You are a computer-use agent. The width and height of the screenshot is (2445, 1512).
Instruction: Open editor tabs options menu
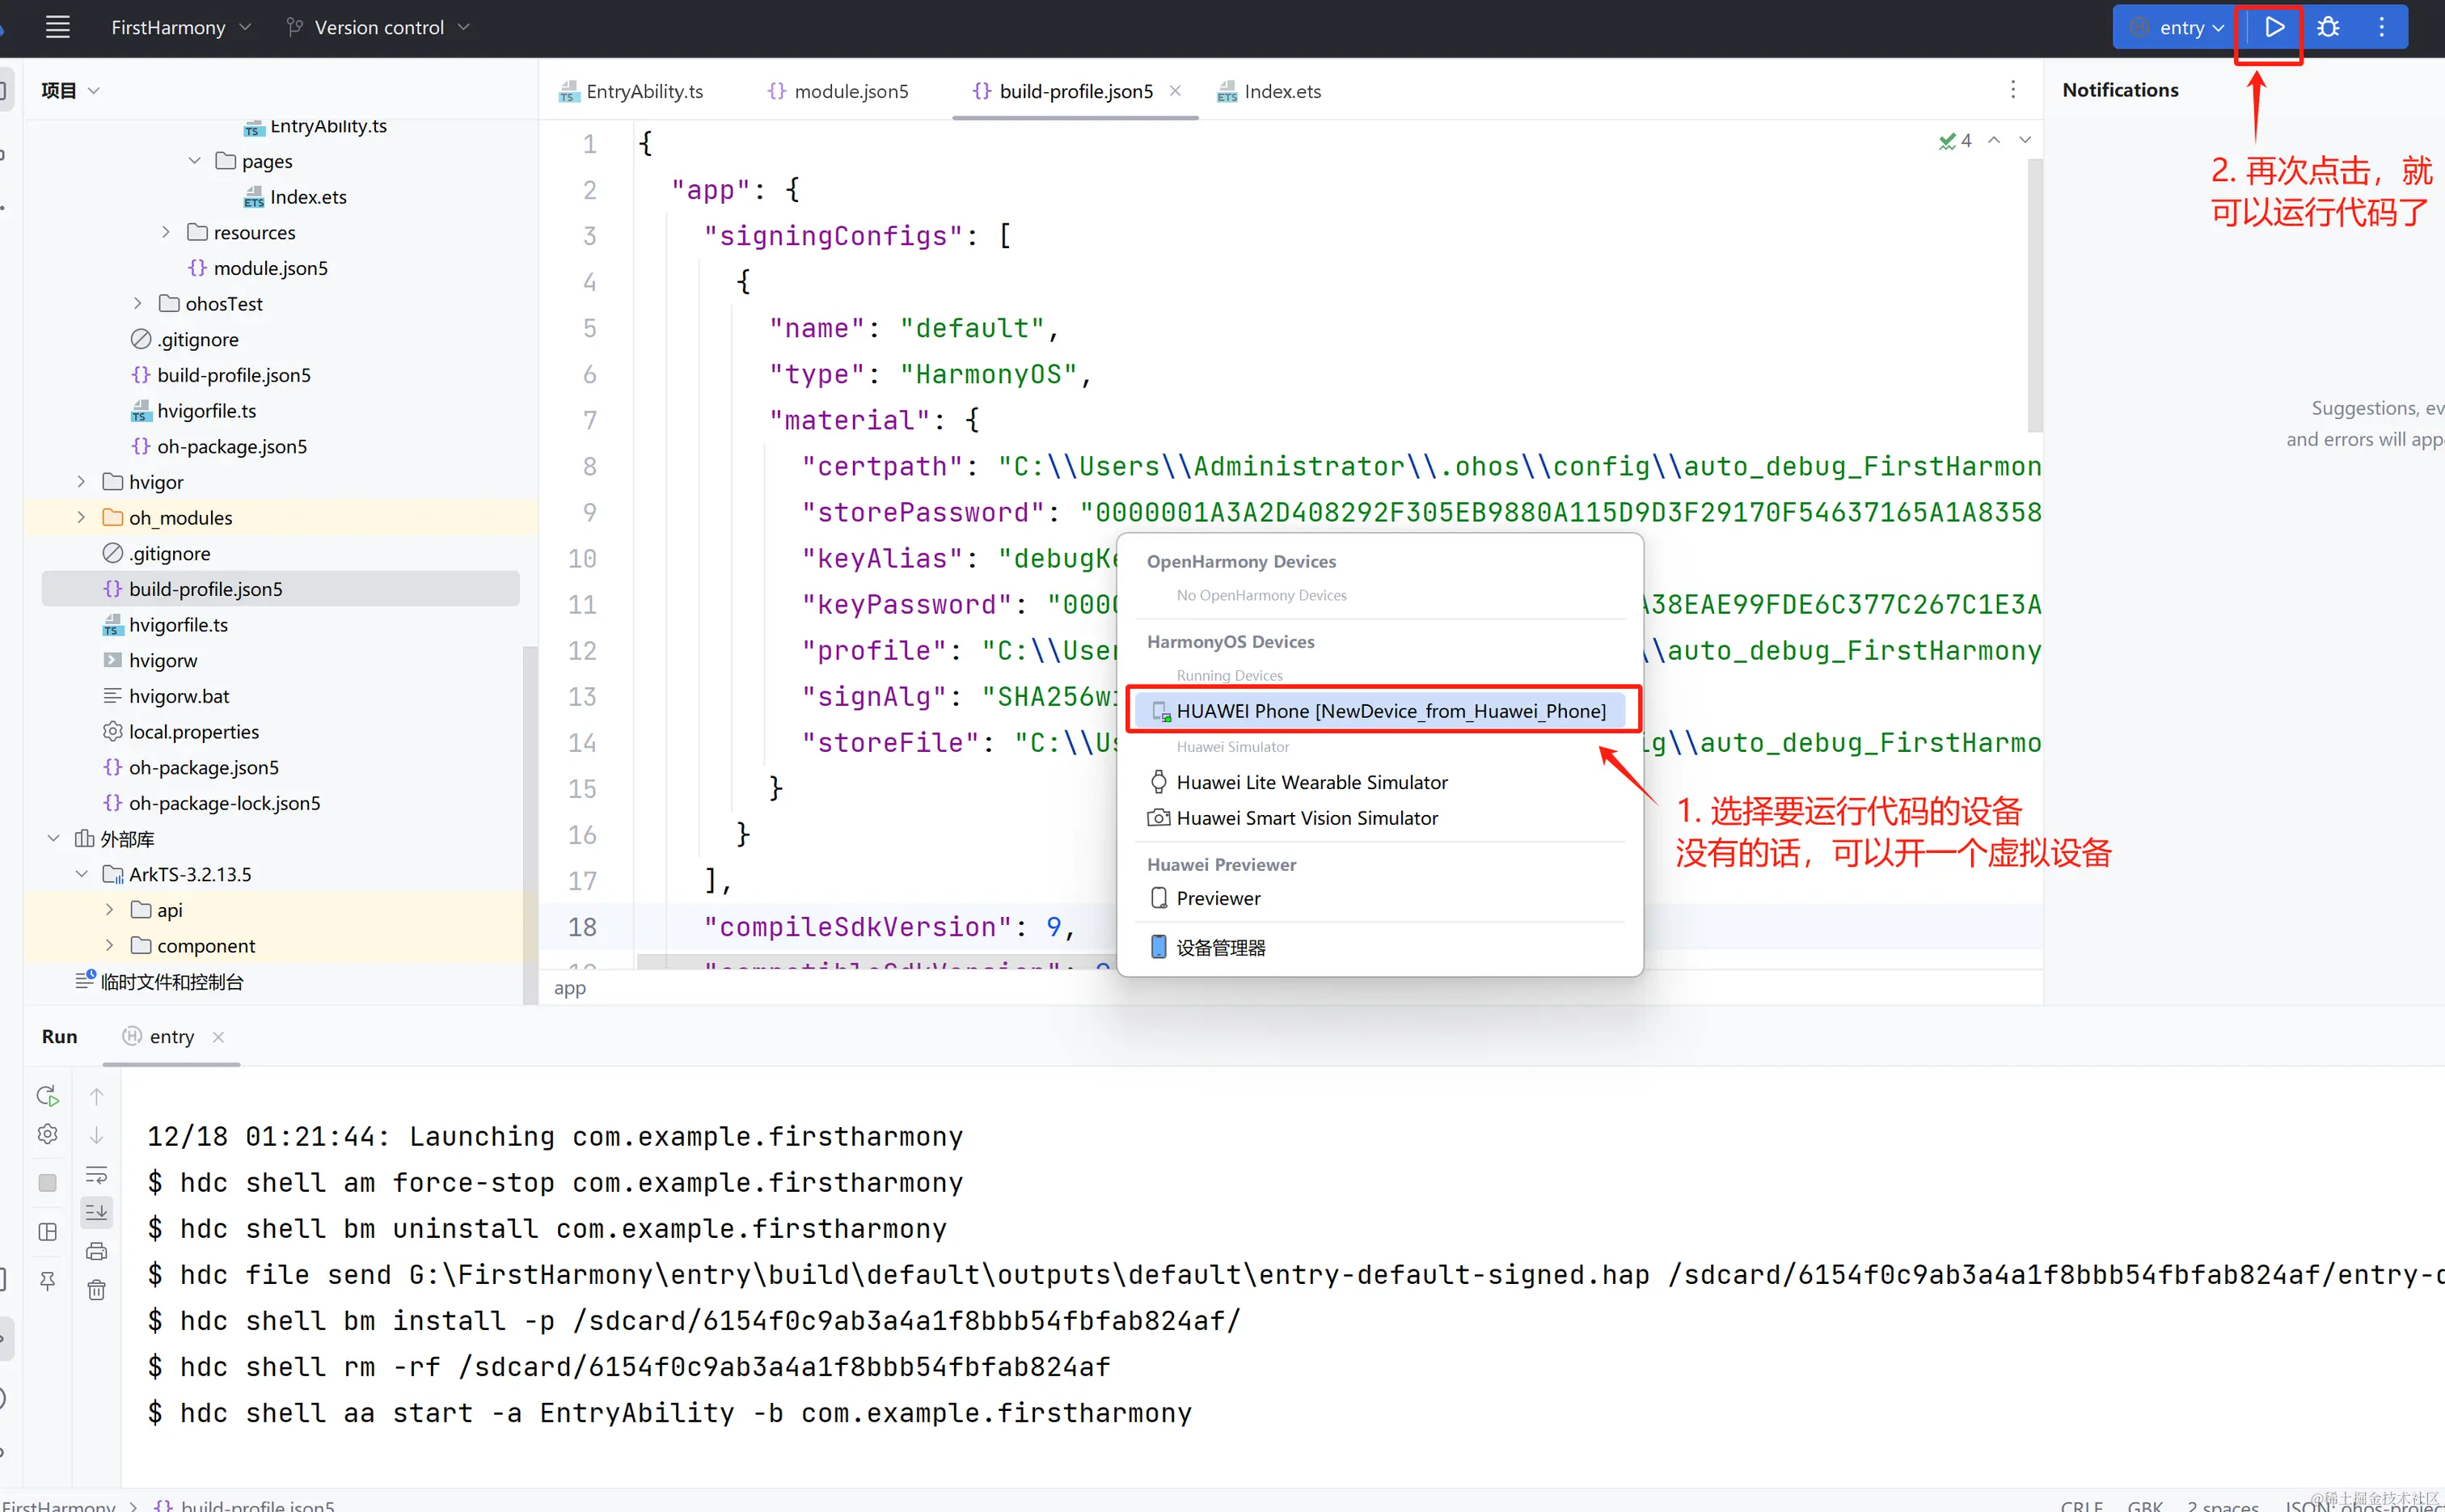(x=2012, y=90)
